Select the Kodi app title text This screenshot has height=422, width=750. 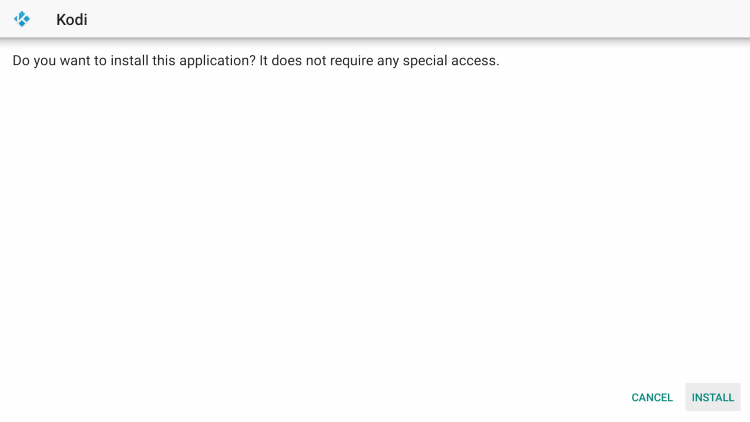tap(72, 20)
